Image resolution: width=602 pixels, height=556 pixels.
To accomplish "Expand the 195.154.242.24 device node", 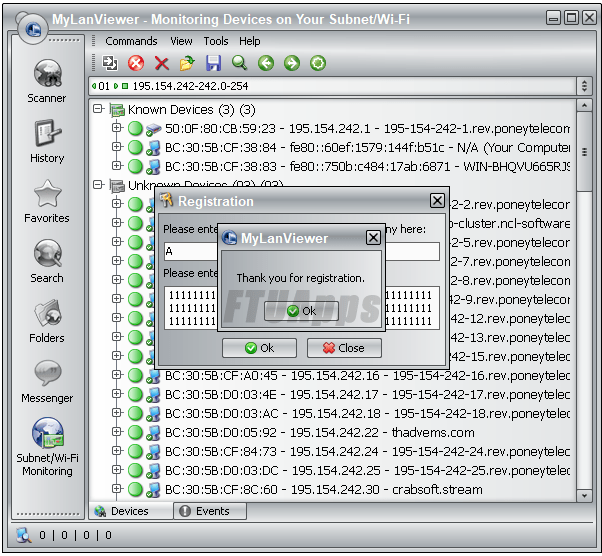I will click(117, 450).
